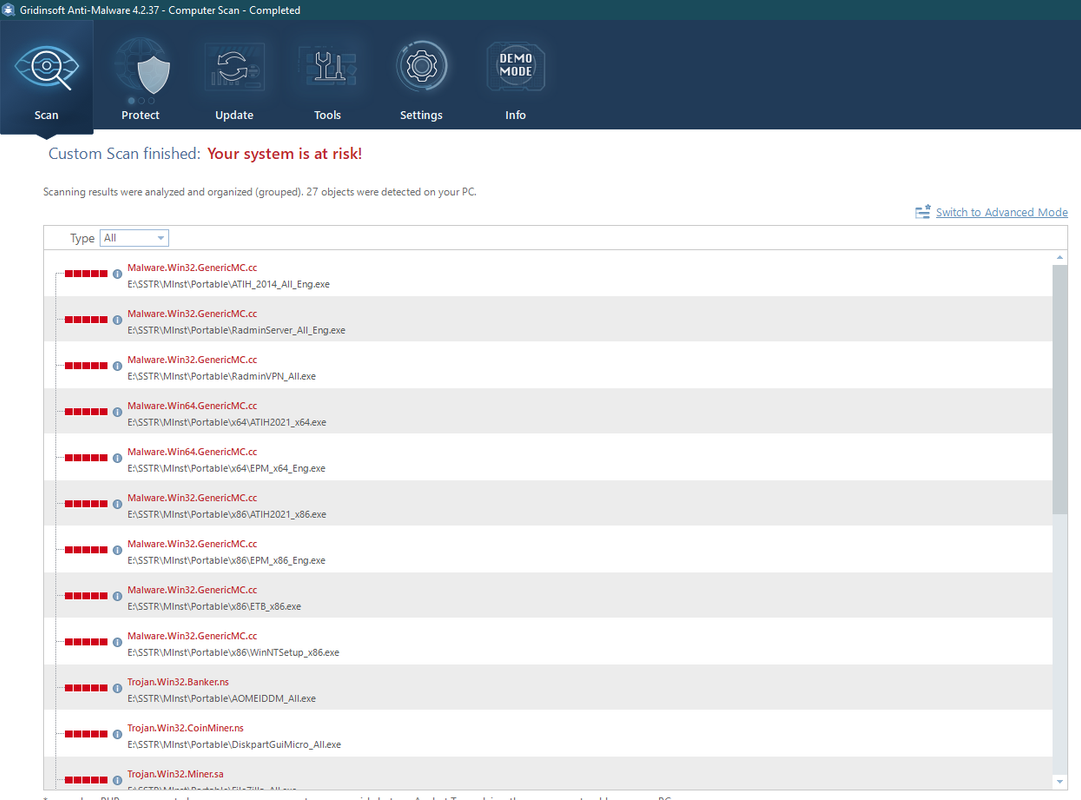Viewport: 1081px width, 800px height.
Task: Open the Tools wrench icon
Action: click(328, 67)
